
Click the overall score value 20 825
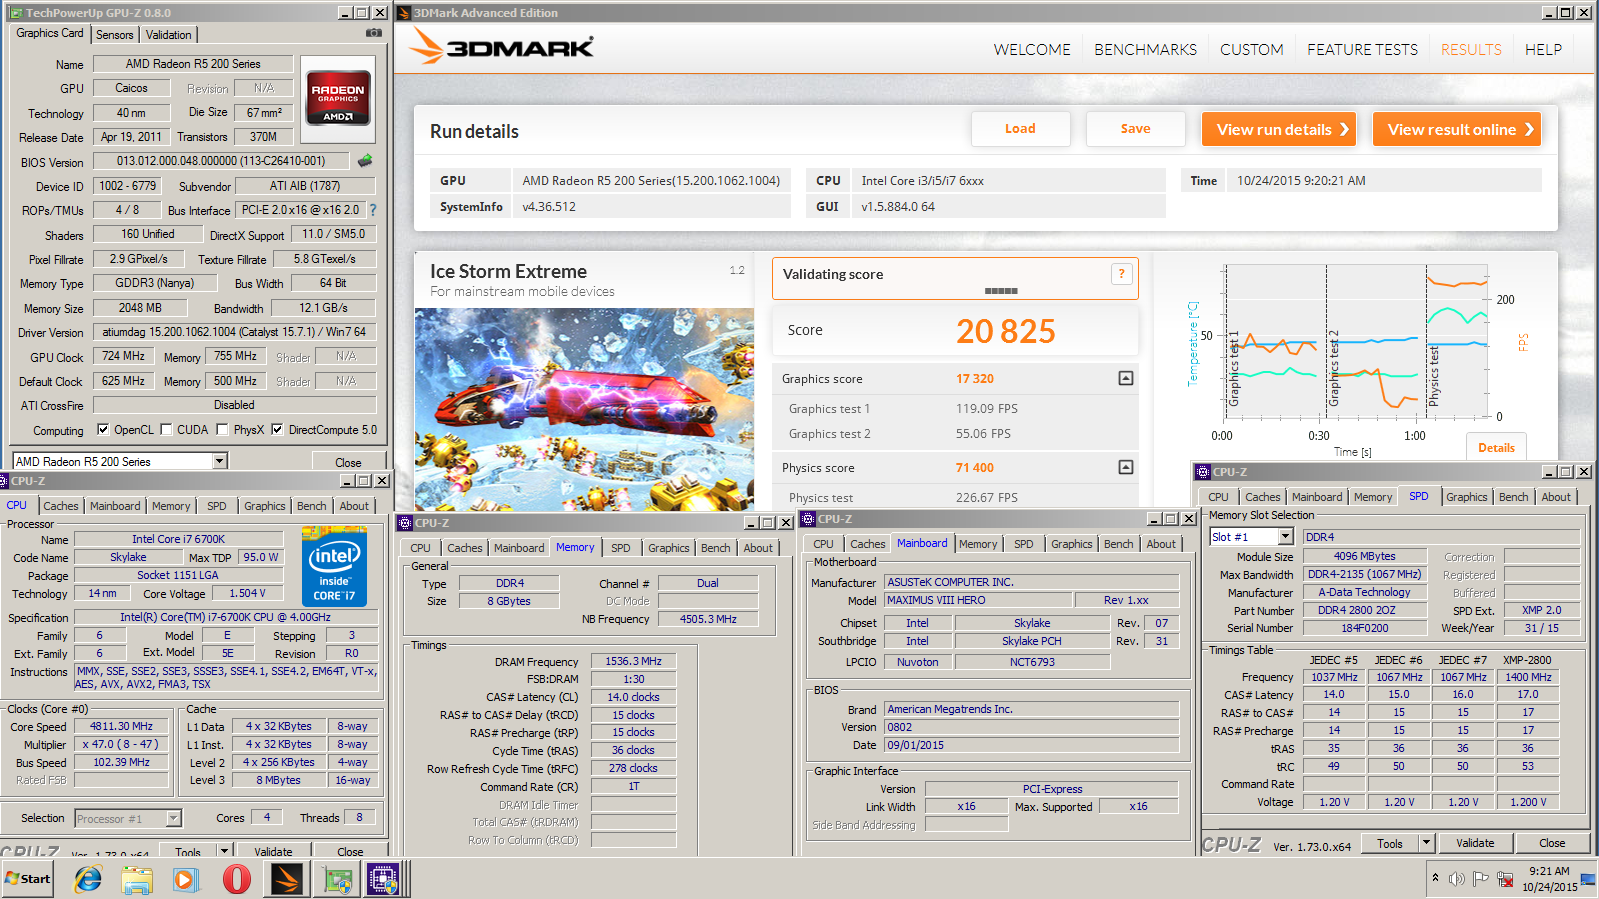[x=1005, y=331]
